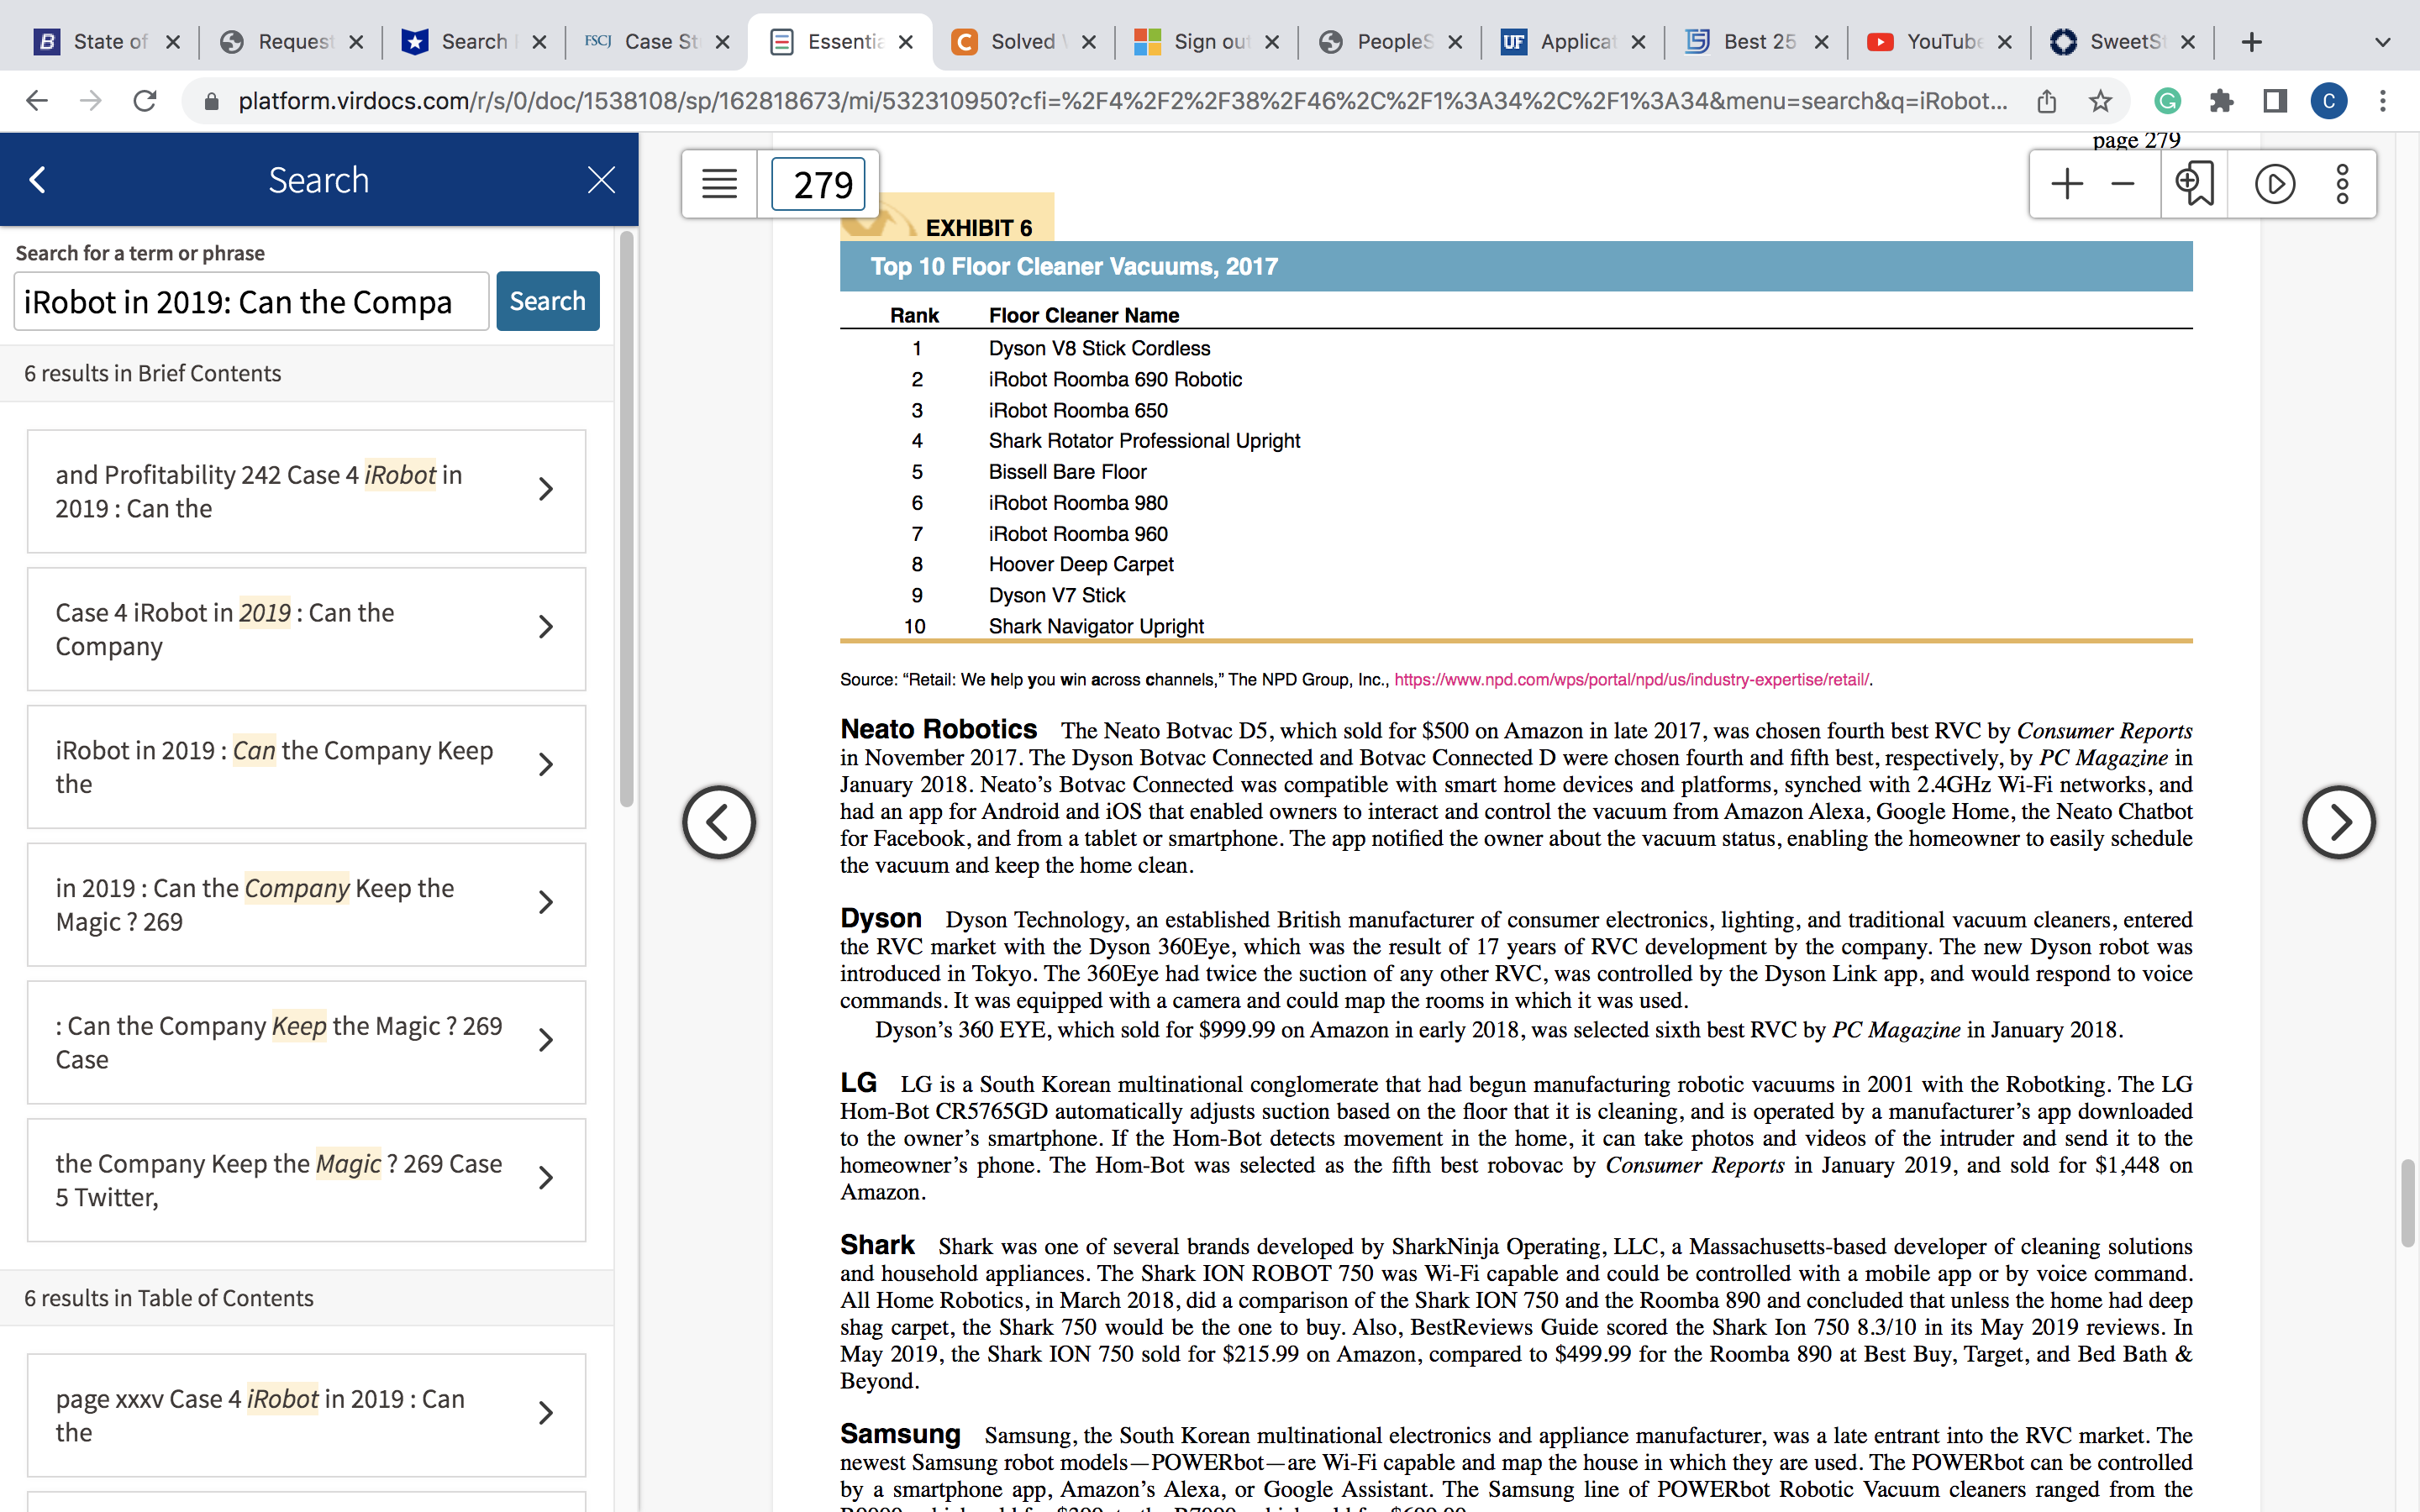Click the browser forward arrow
Viewport: 2420px width, 1512px height.
(x=91, y=101)
